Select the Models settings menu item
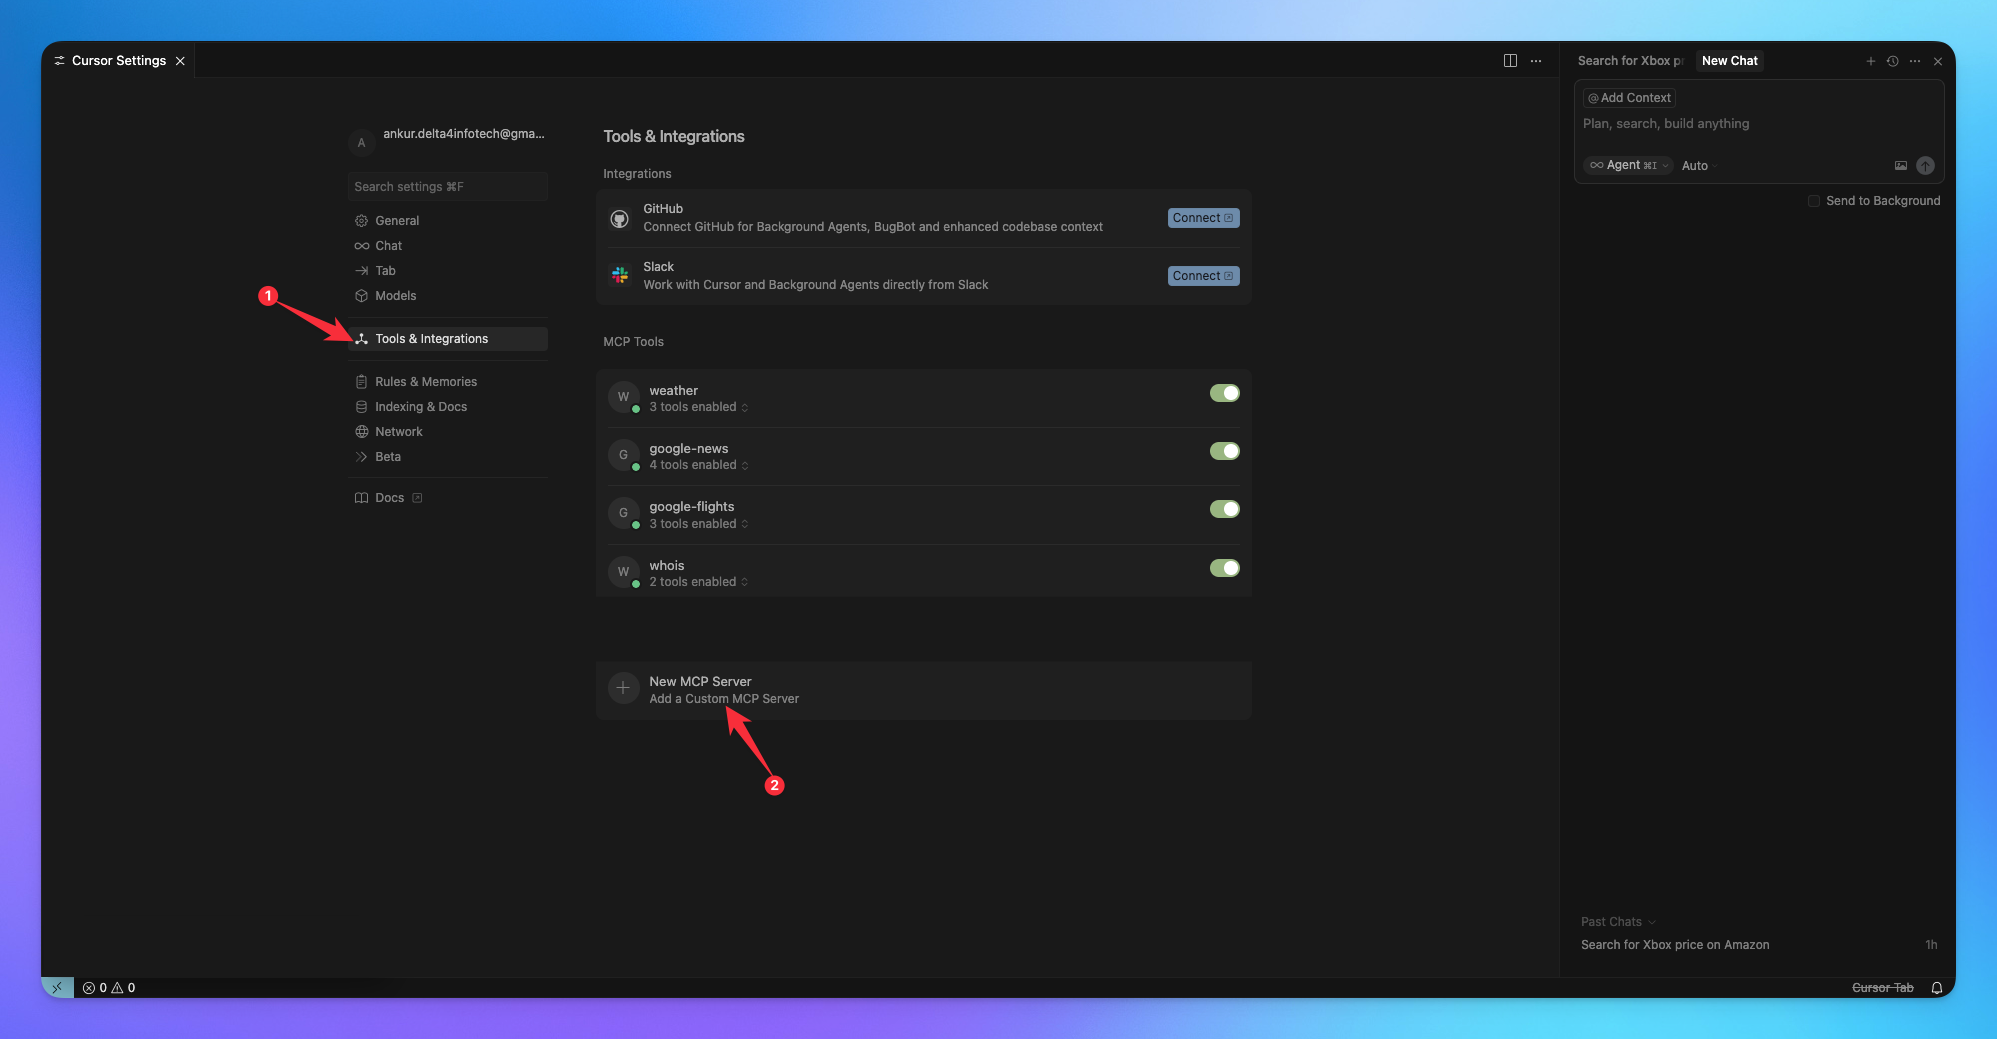This screenshot has height=1039, width=1997. (x=395, y=295)
